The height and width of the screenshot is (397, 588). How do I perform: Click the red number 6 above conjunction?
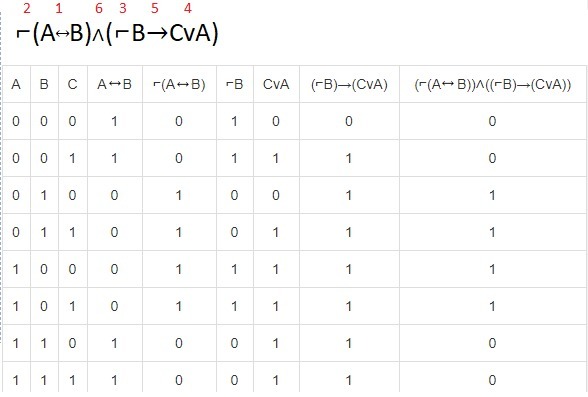tap(99, 8)
